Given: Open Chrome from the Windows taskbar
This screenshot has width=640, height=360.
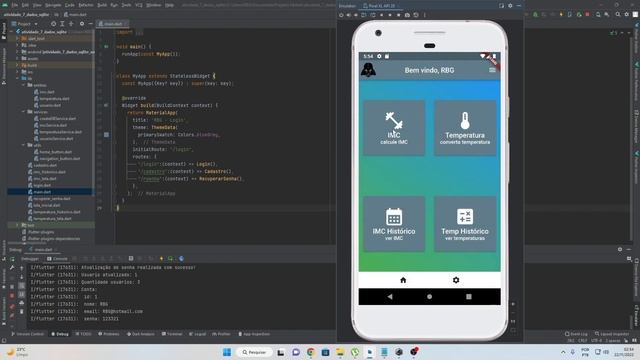Looking at the screenshot, I should click(x=311, y=352).
